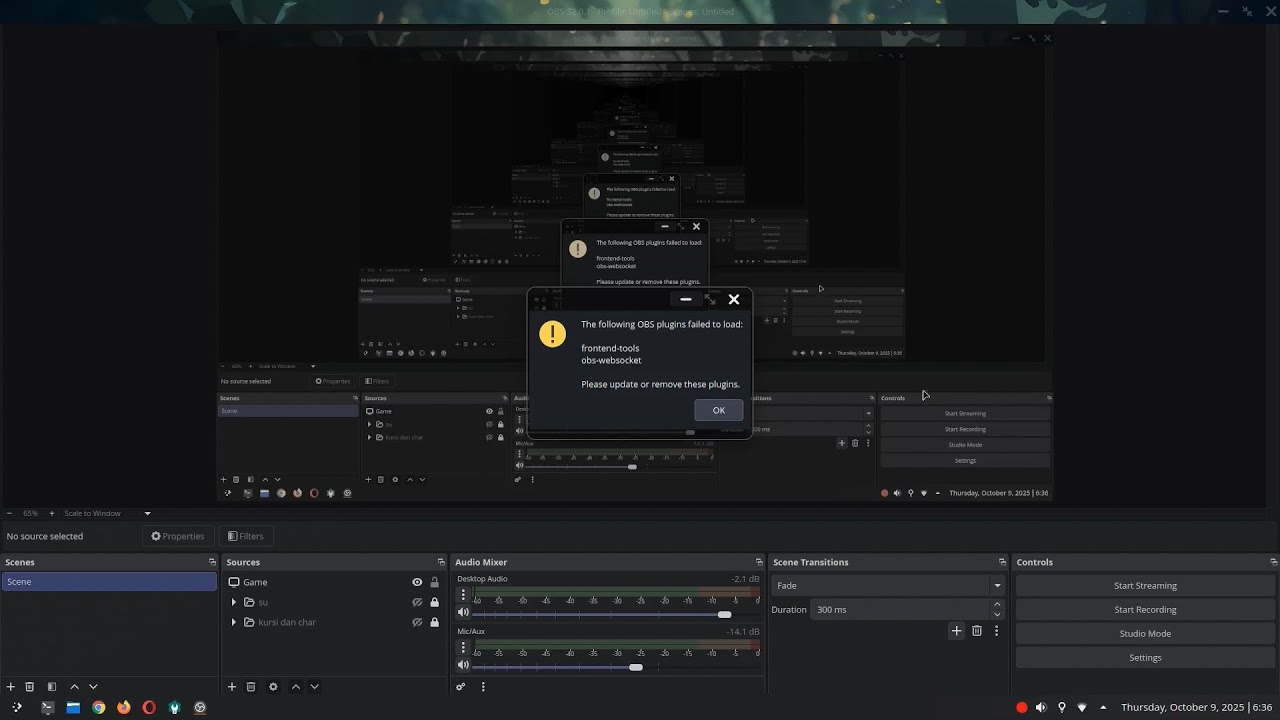The image size is (1280, 720).
Task: Decrease transition duration with down arrow
Action: click(997, 614)
